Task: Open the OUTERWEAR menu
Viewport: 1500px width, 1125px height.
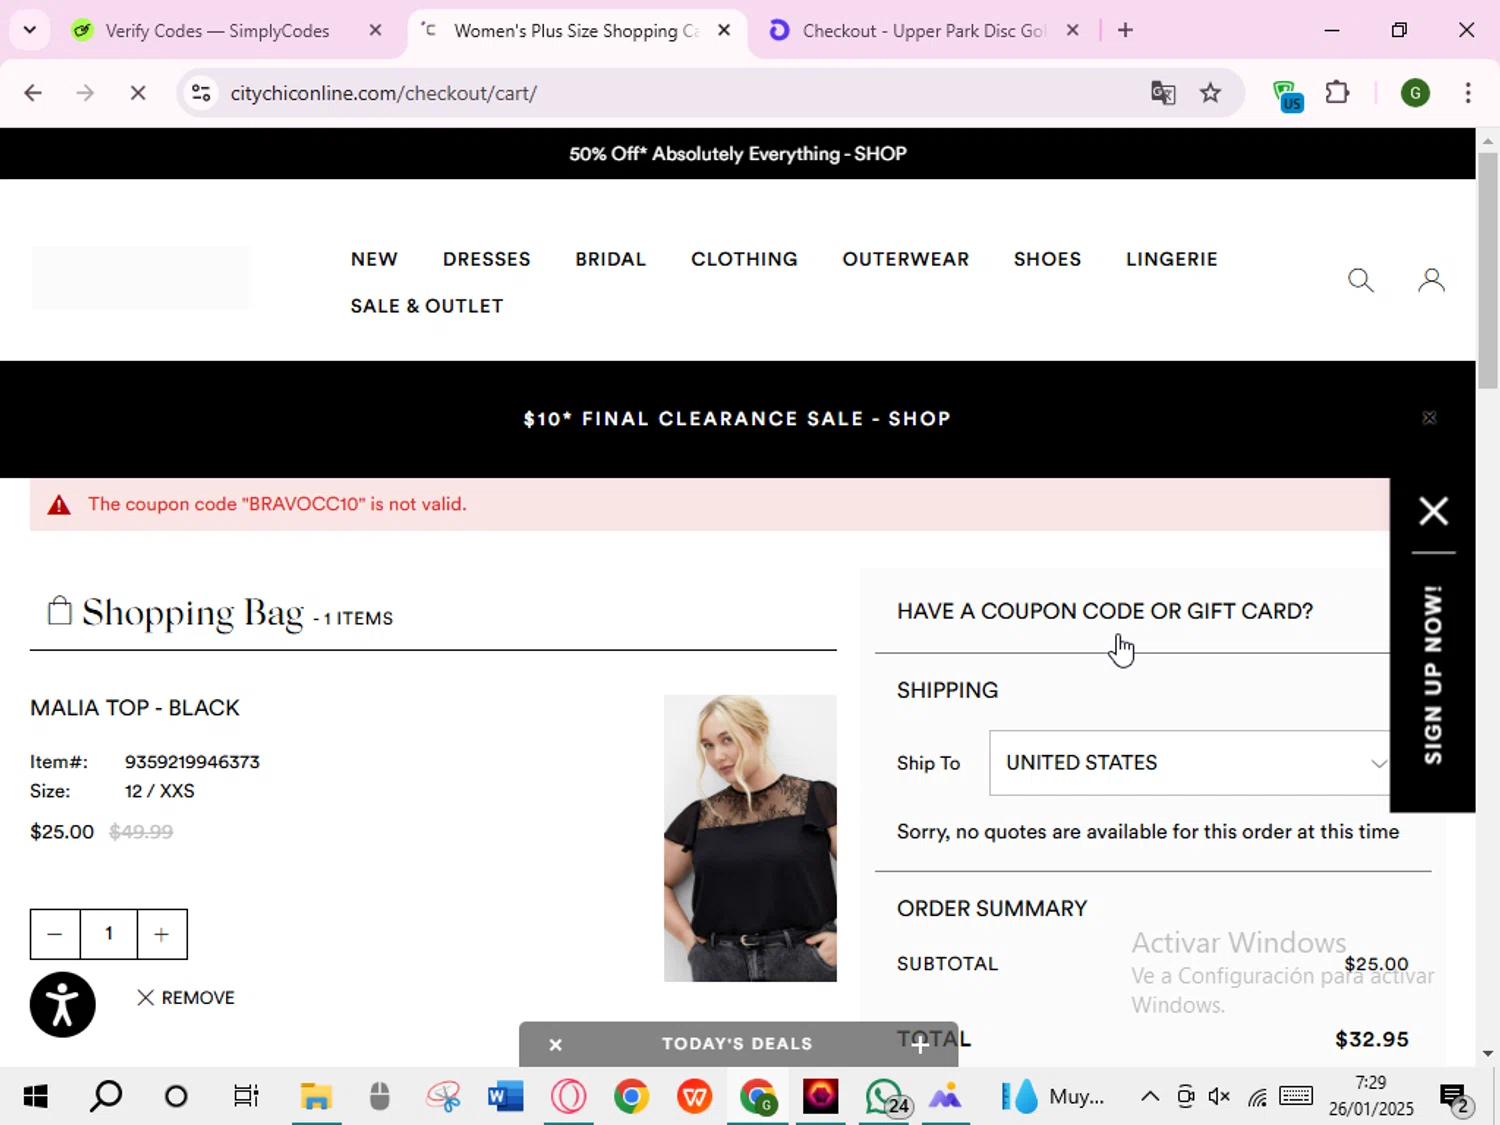Action: pos(906,259)
